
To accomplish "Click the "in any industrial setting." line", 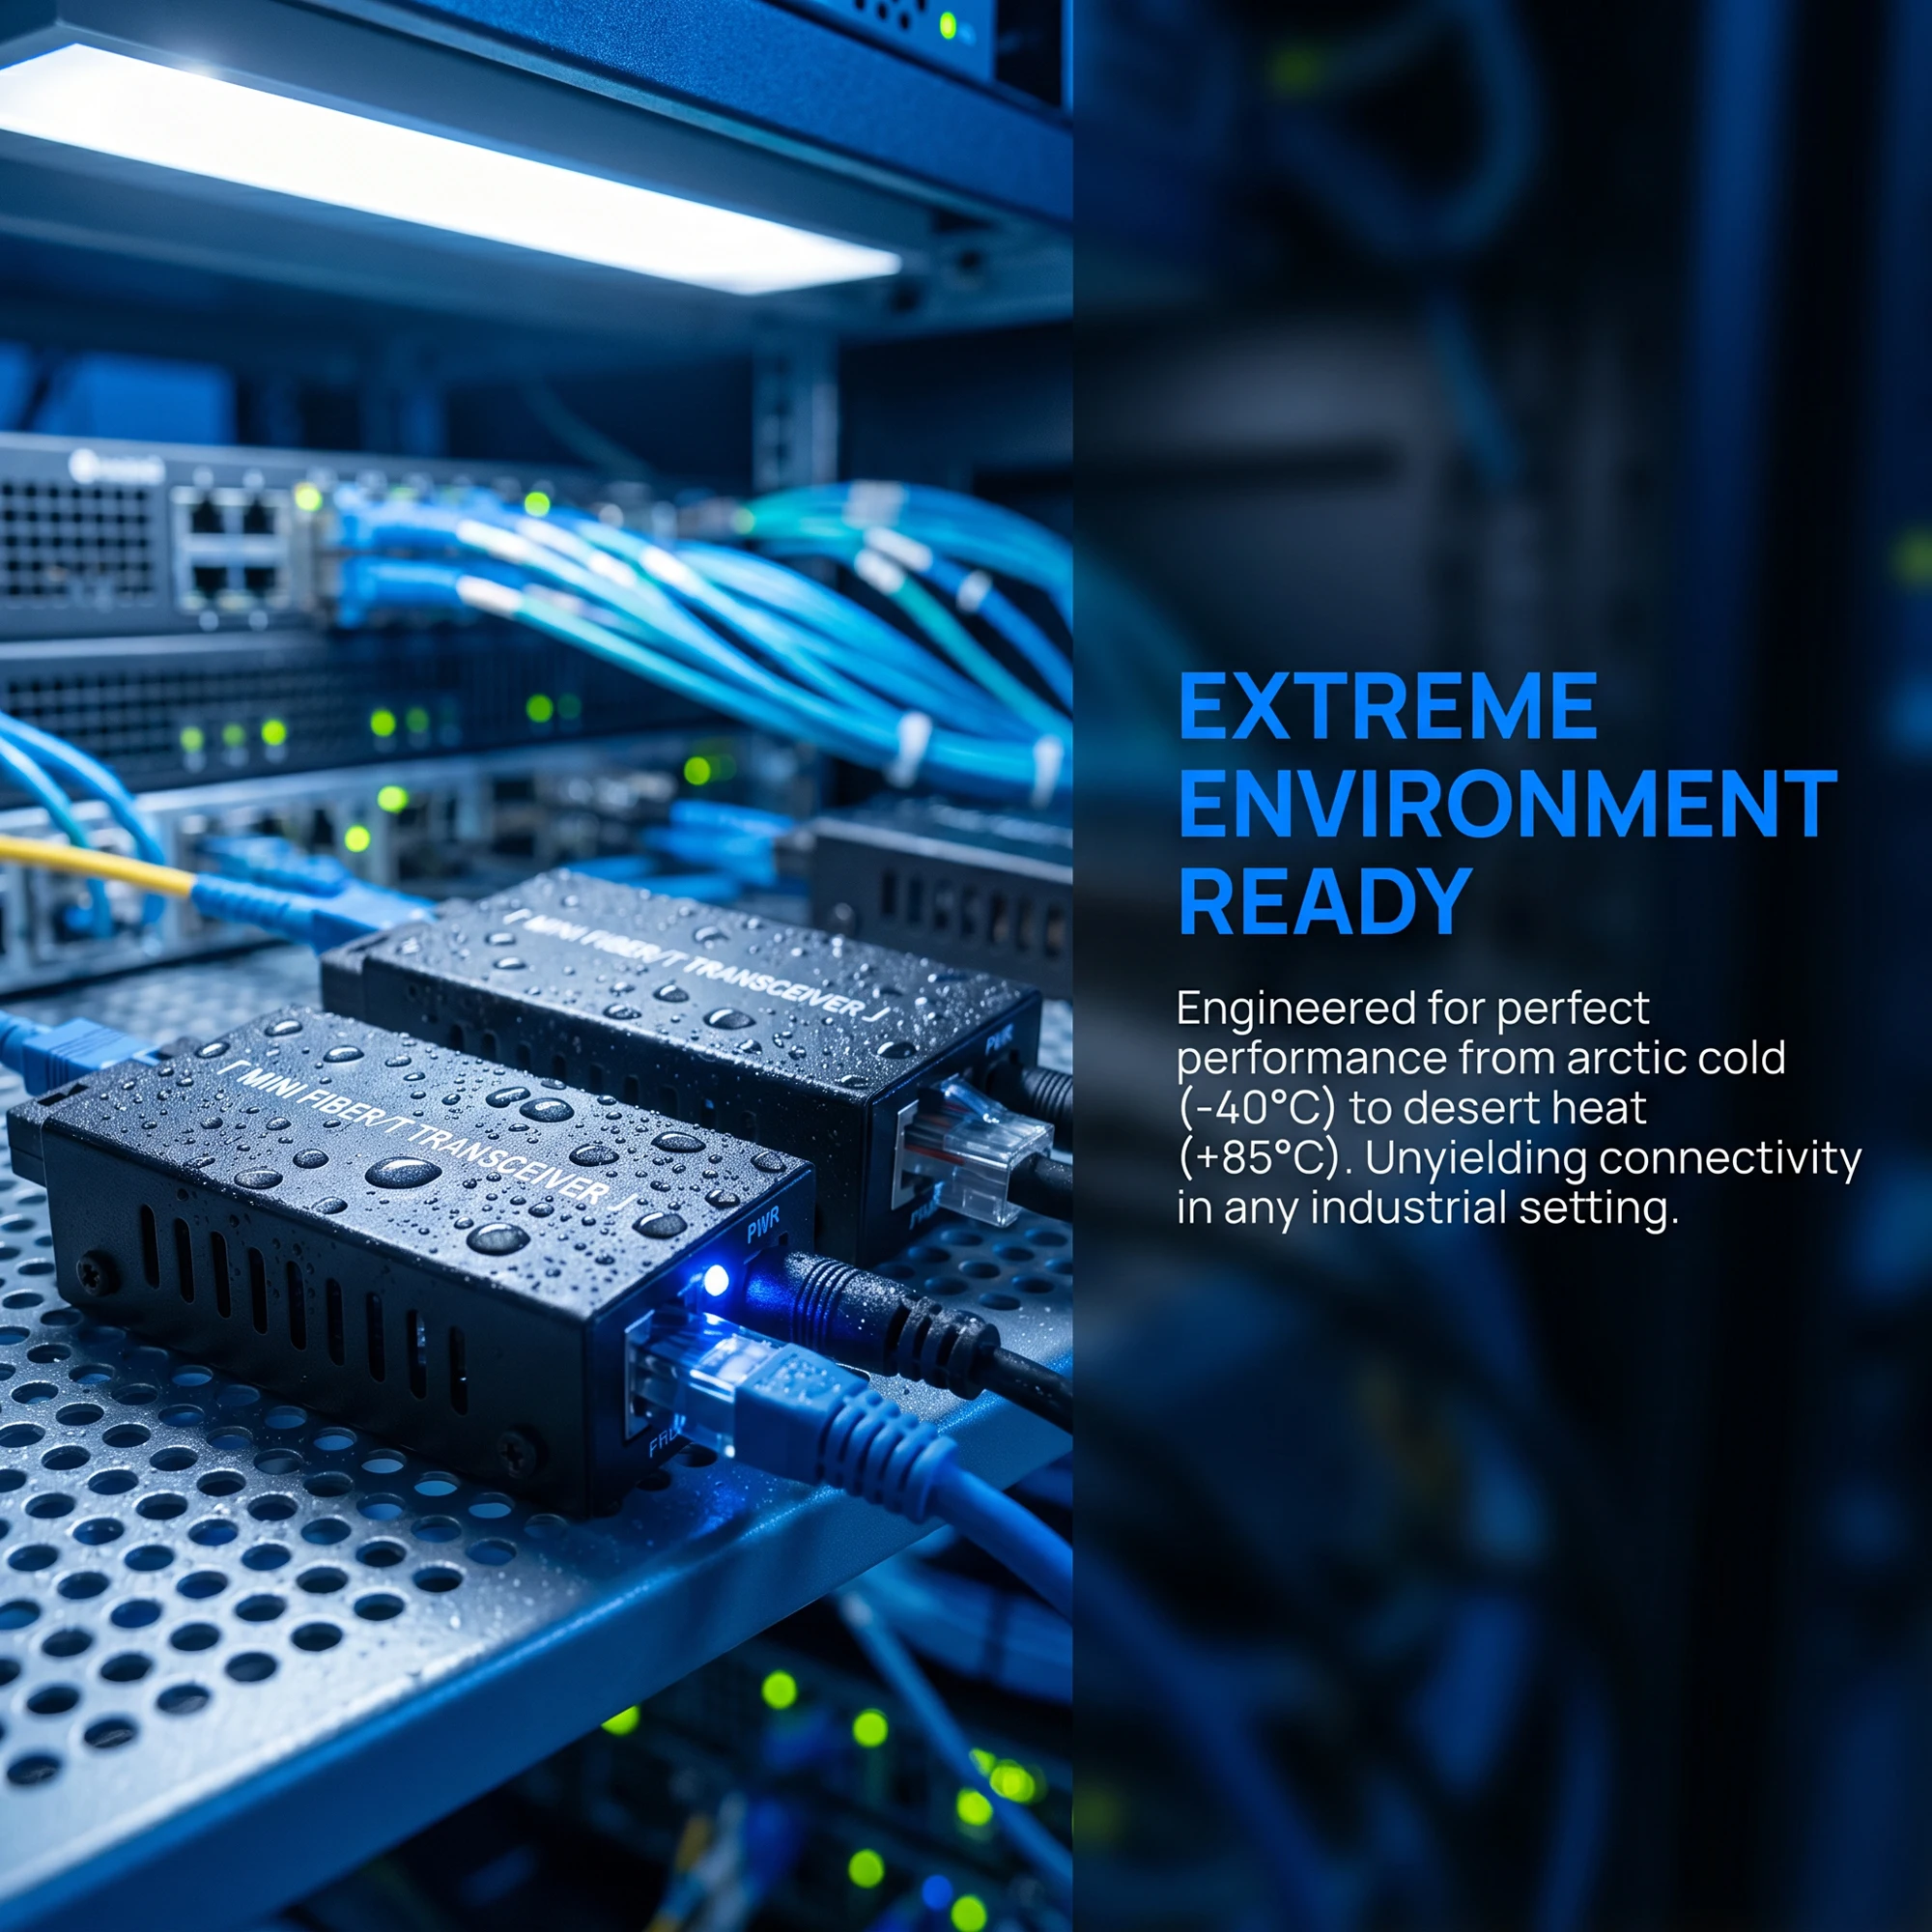I will click(1427, 1207).
